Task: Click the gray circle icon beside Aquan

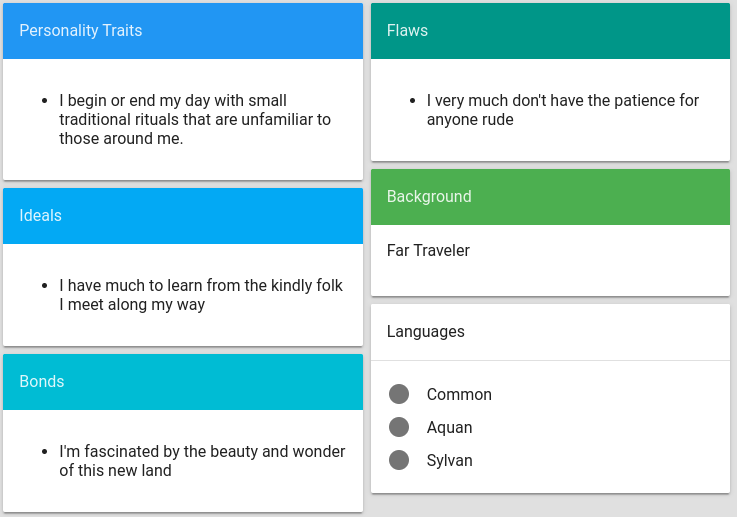Action: pos(399,427)
